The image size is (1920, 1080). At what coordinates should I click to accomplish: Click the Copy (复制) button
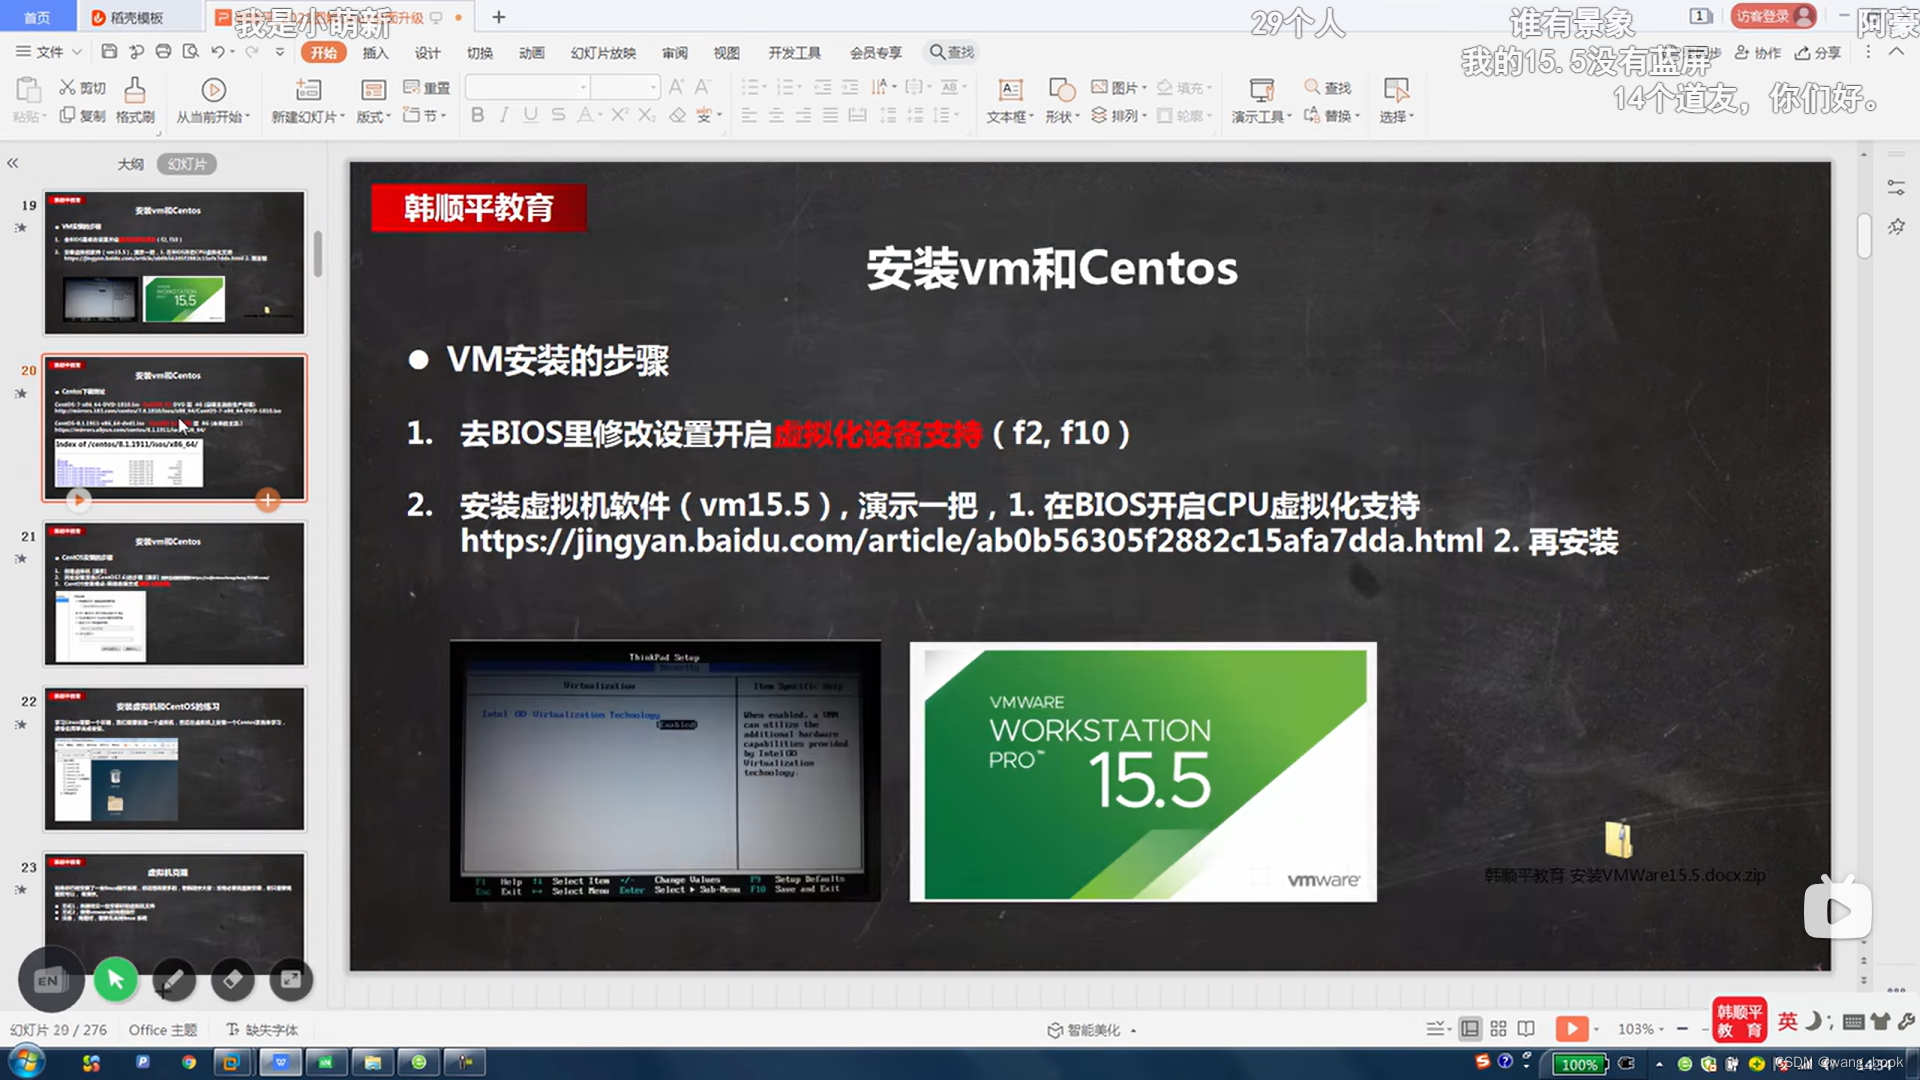82,116
